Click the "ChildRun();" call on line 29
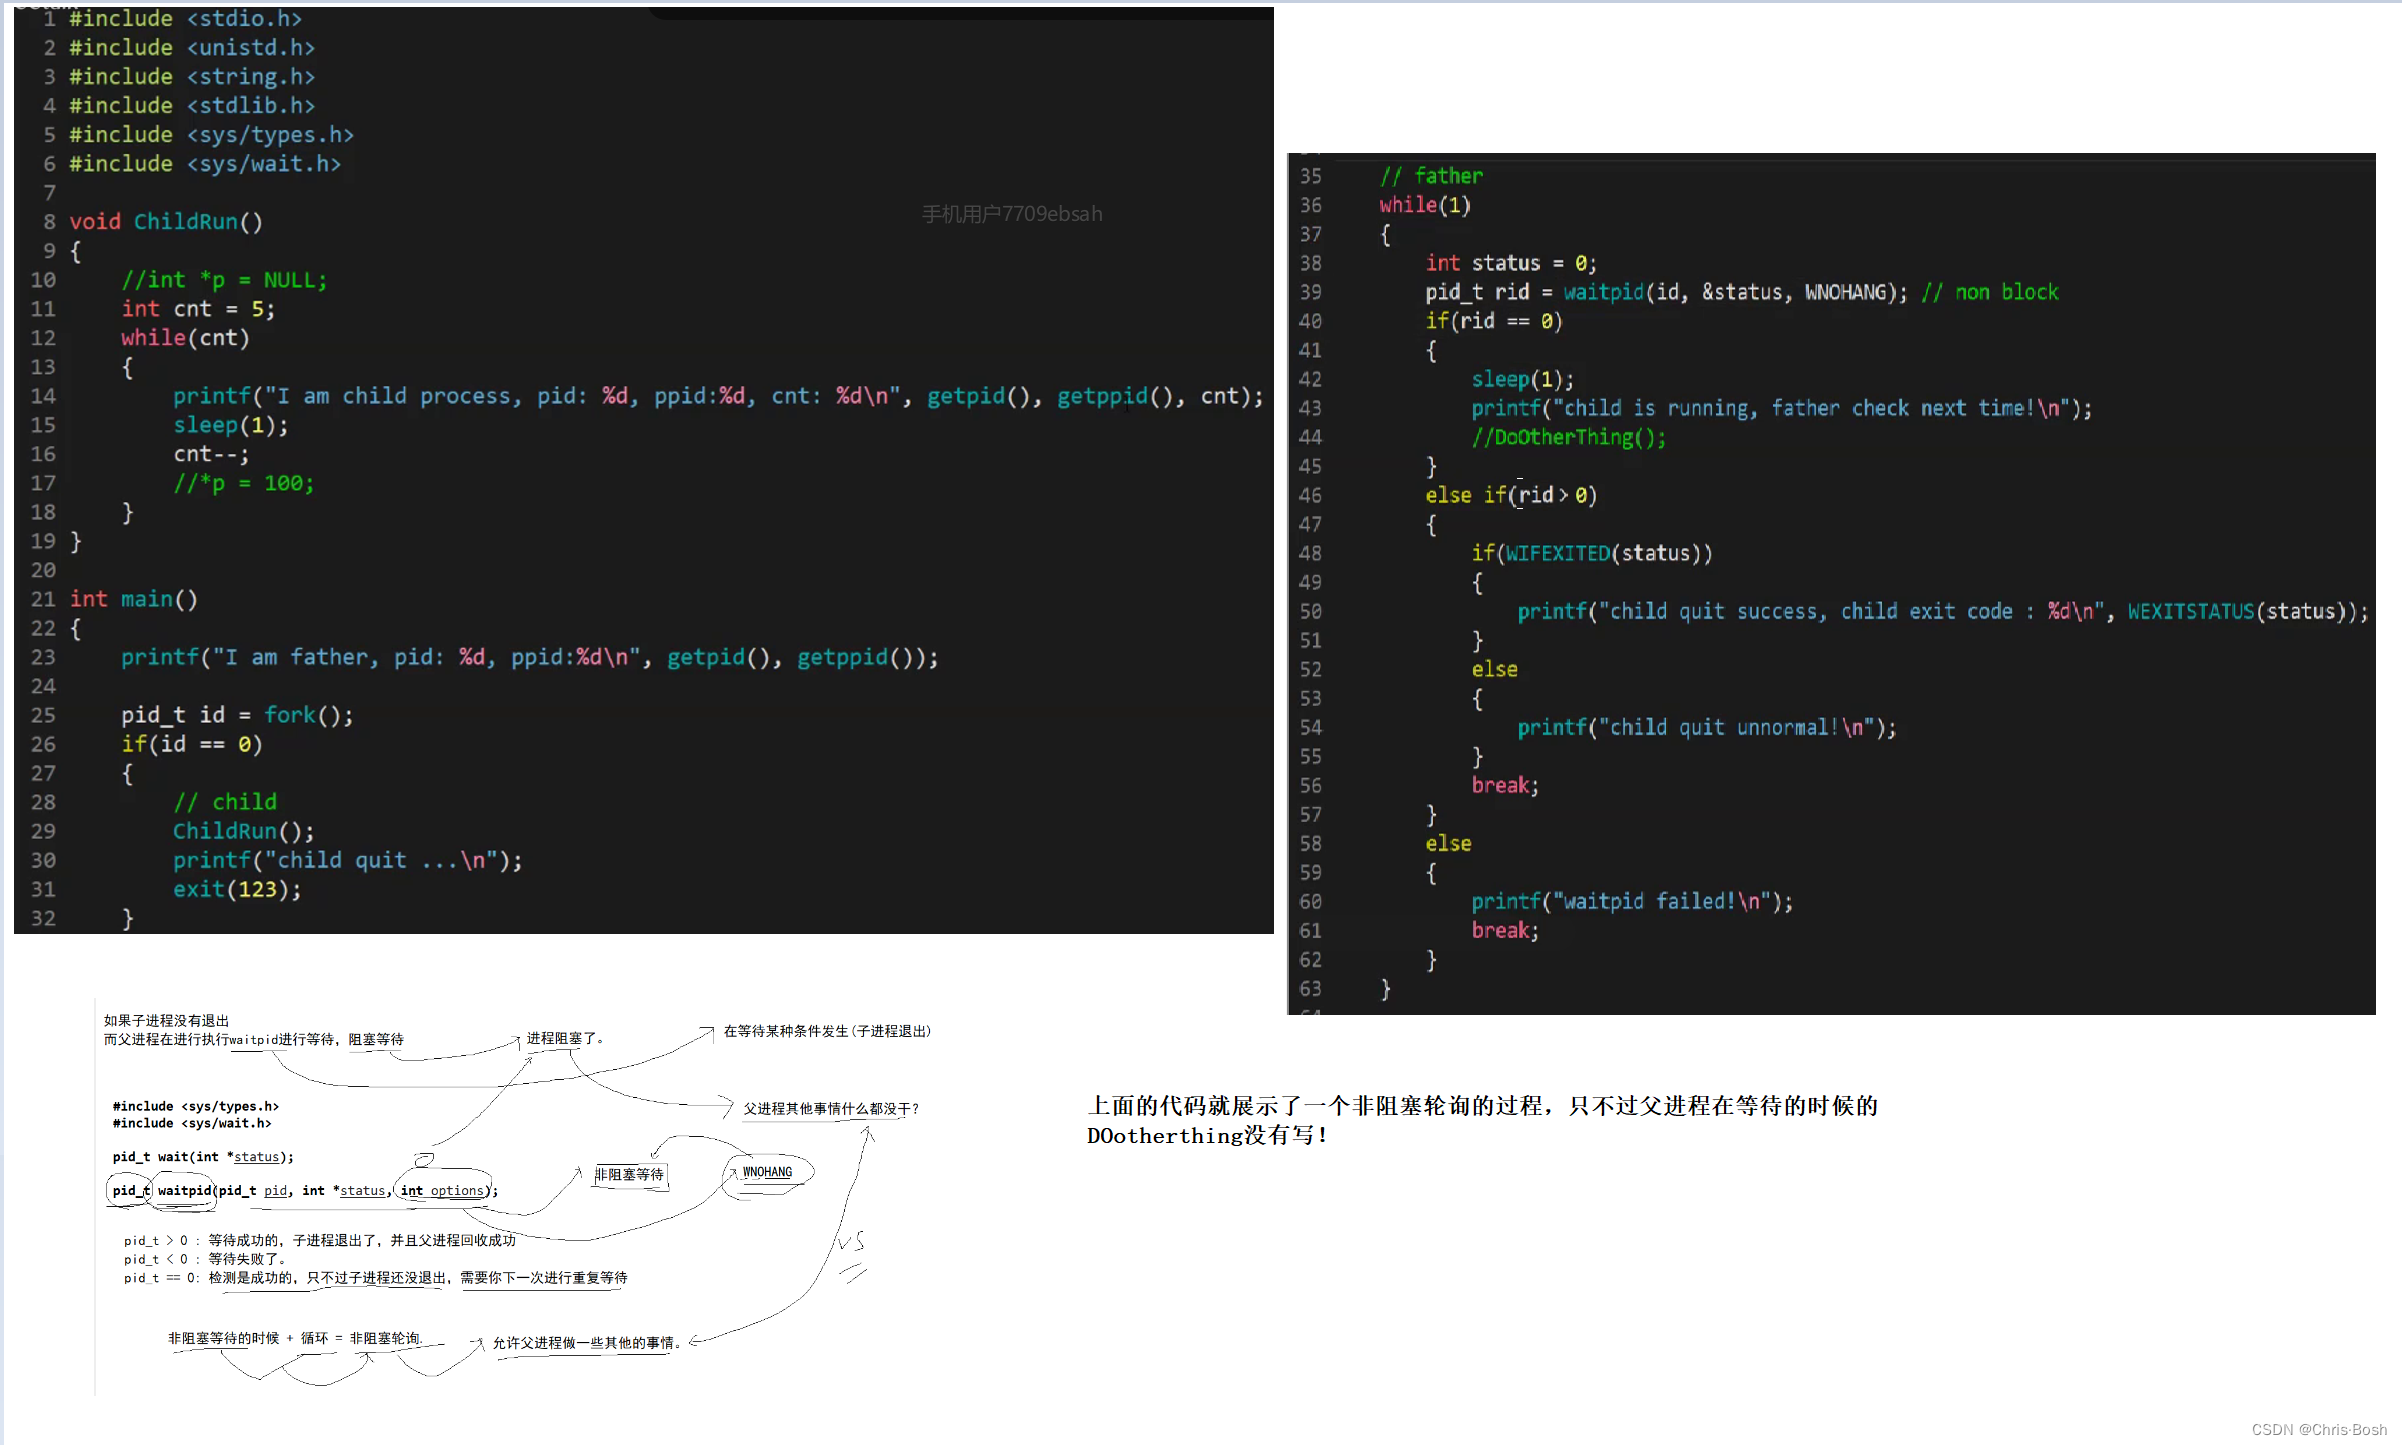This screenshot has width=2402, height=1445. pos(244,831)
